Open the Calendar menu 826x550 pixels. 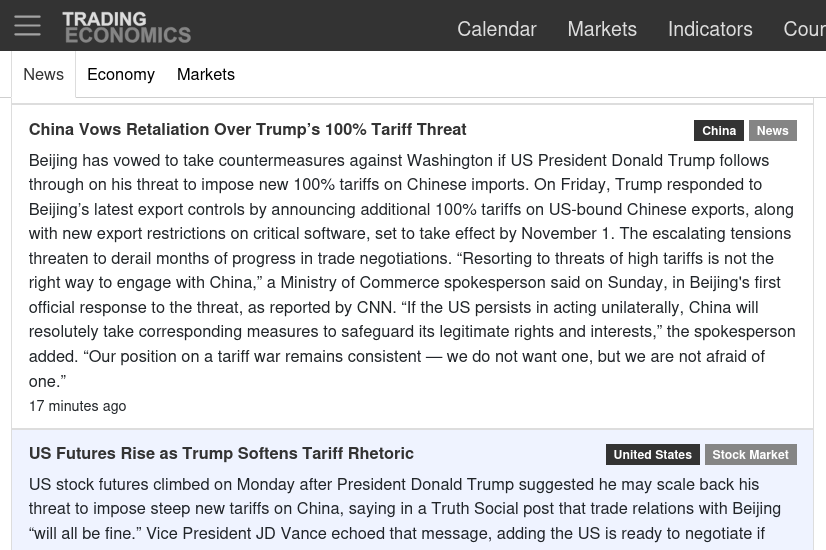[496, 29]
